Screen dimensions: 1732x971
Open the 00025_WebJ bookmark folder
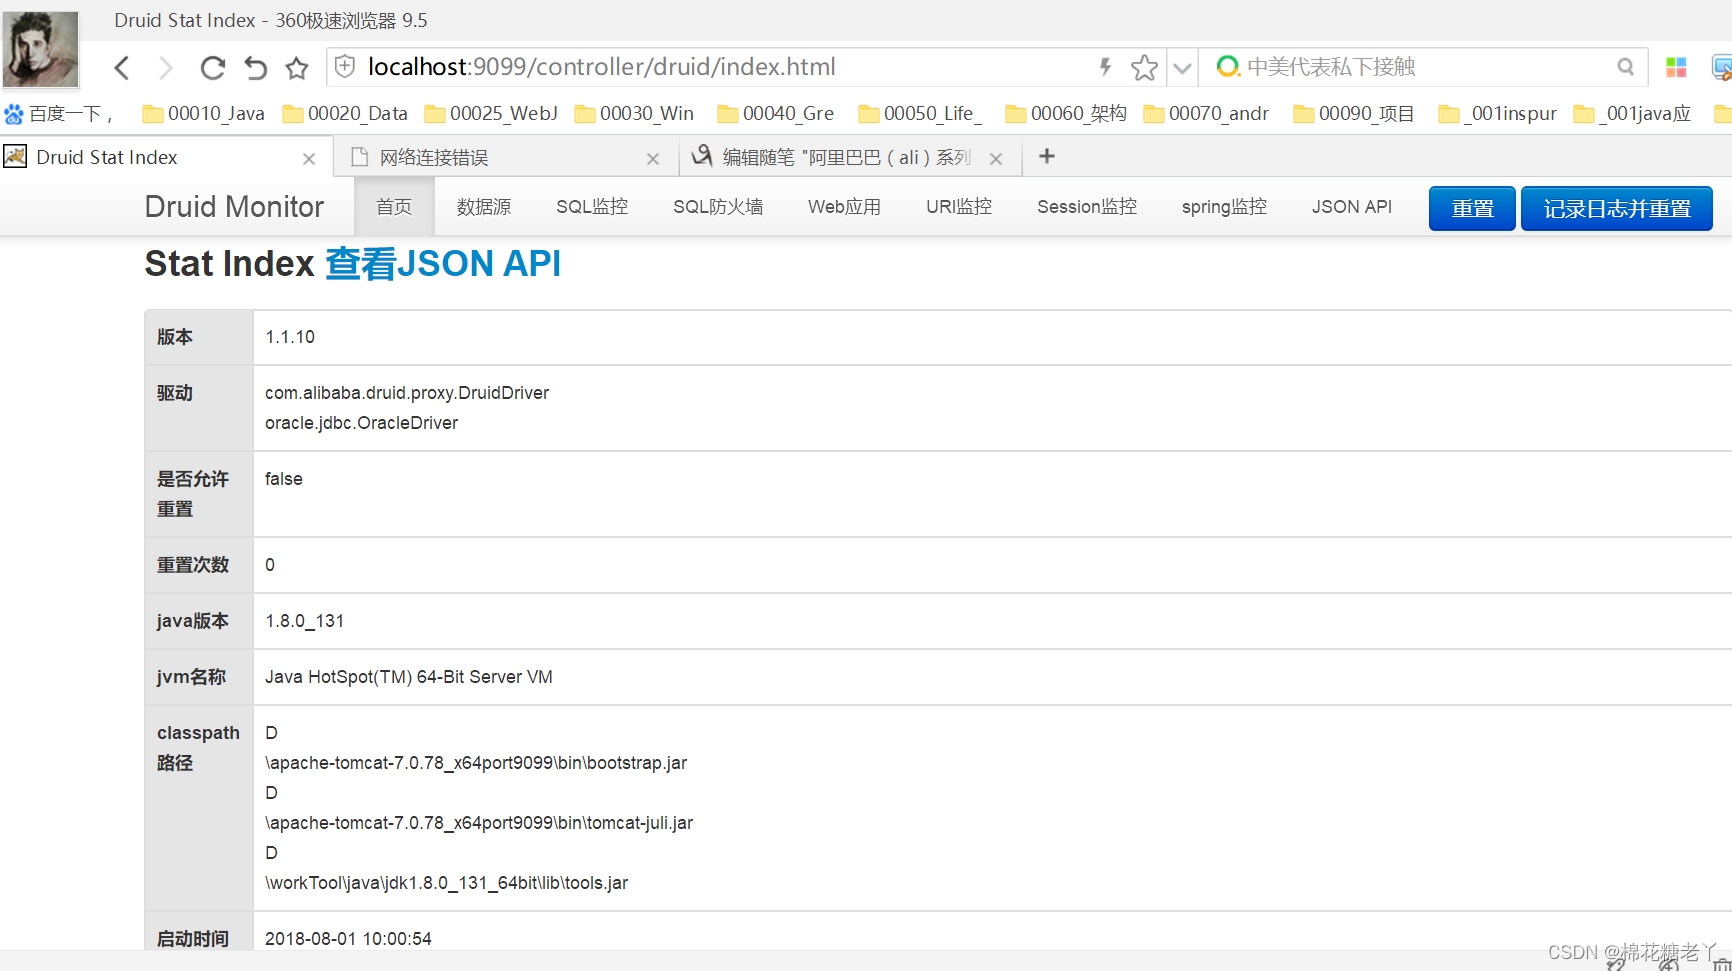pyautogui.click(x=491, y=113)
